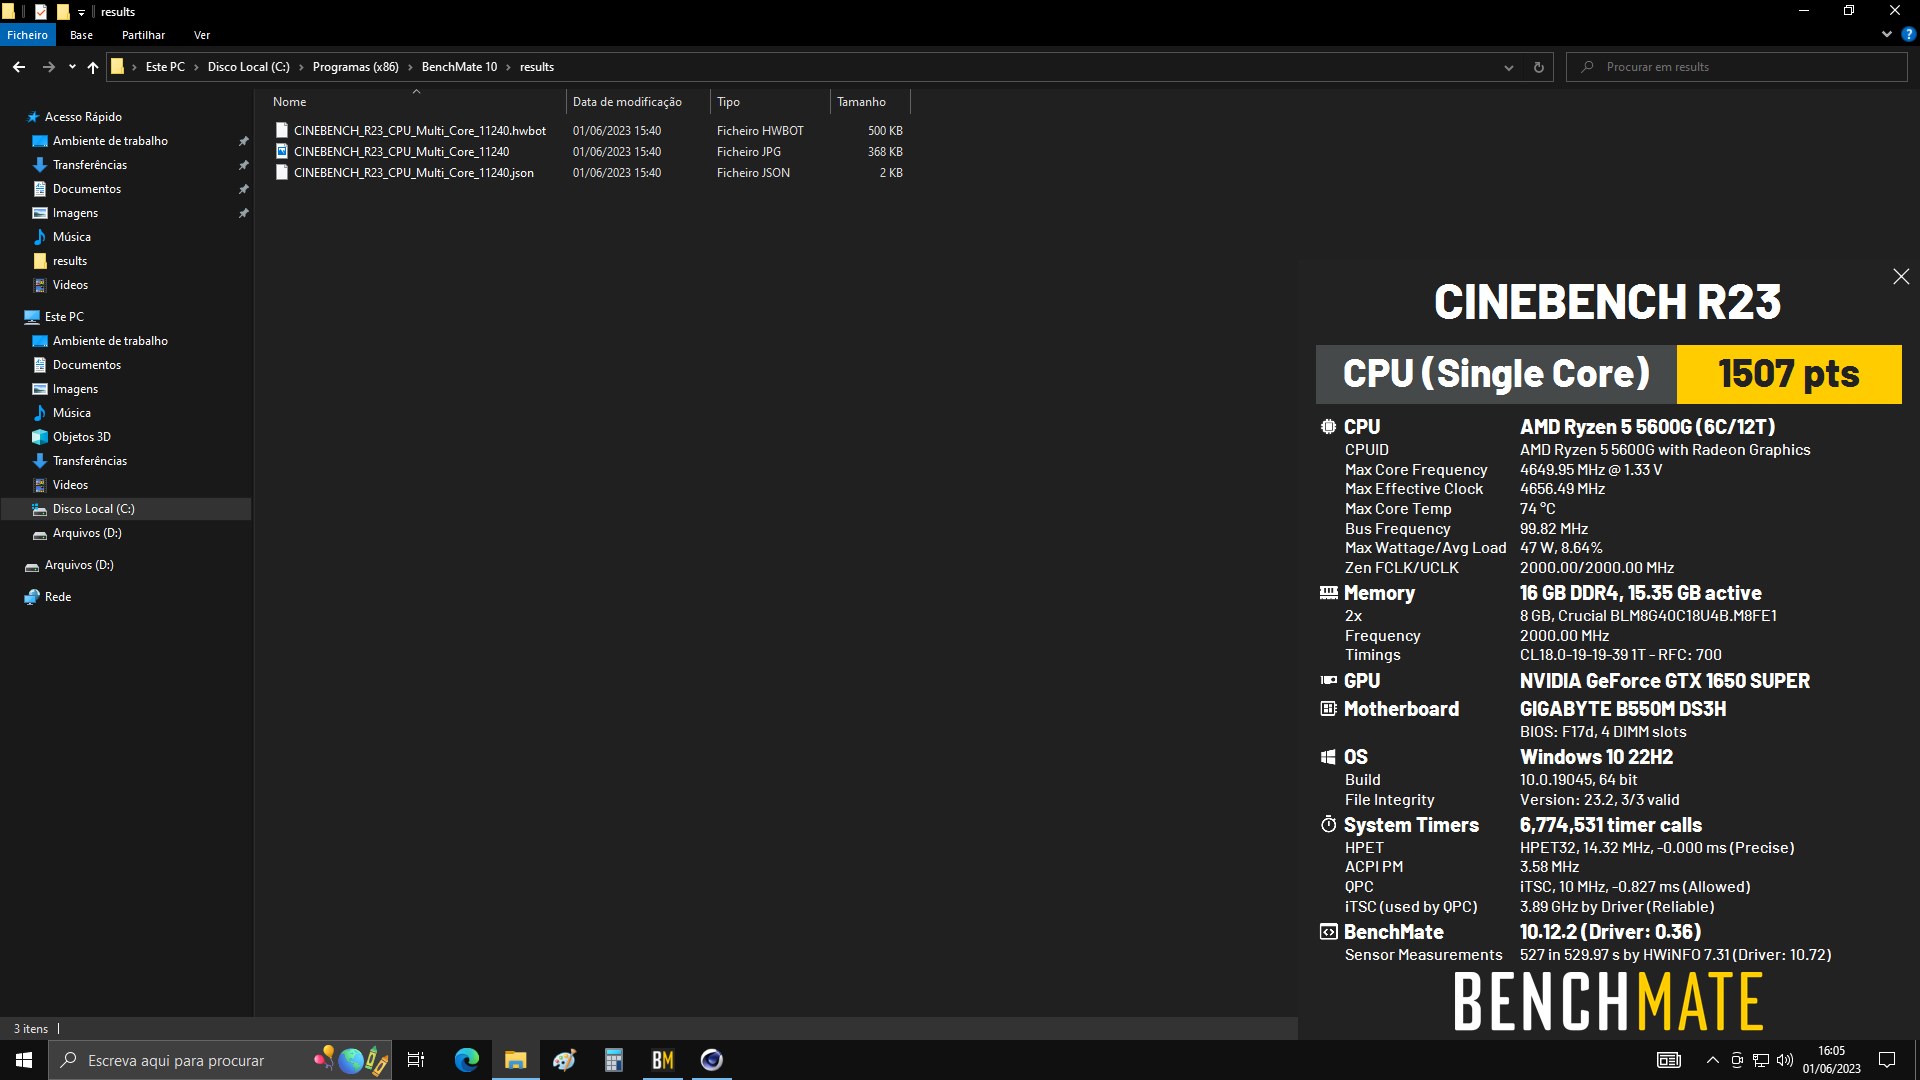Viewport: 1920px width, 1080px height.
Task: Open Task View from the taskbar
Action: tap(416, 1060)
